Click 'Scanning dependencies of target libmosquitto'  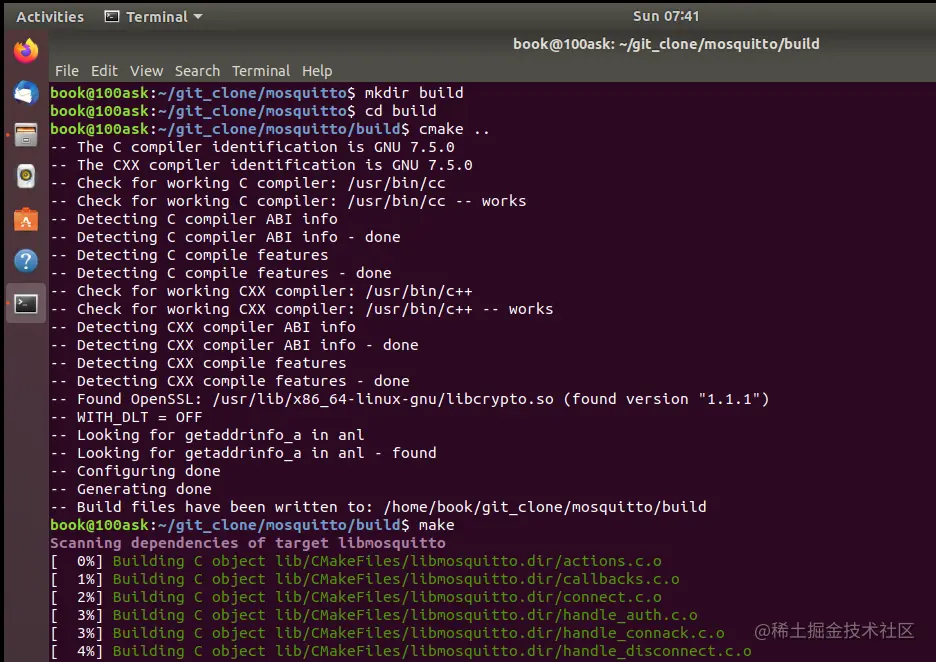click(248, 543)
